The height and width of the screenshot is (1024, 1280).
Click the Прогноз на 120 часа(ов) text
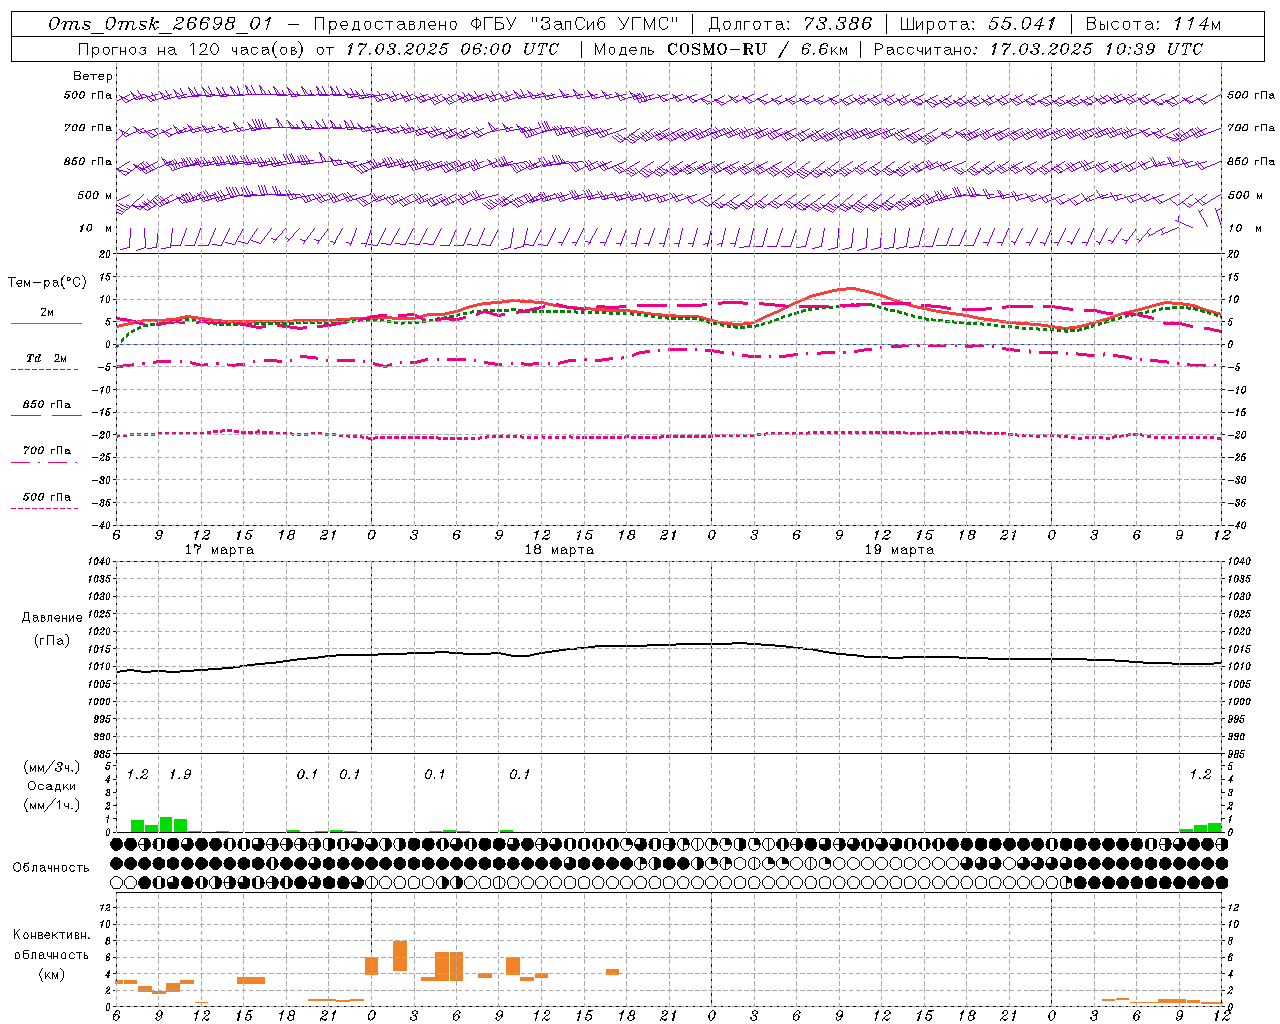point(192,49)
